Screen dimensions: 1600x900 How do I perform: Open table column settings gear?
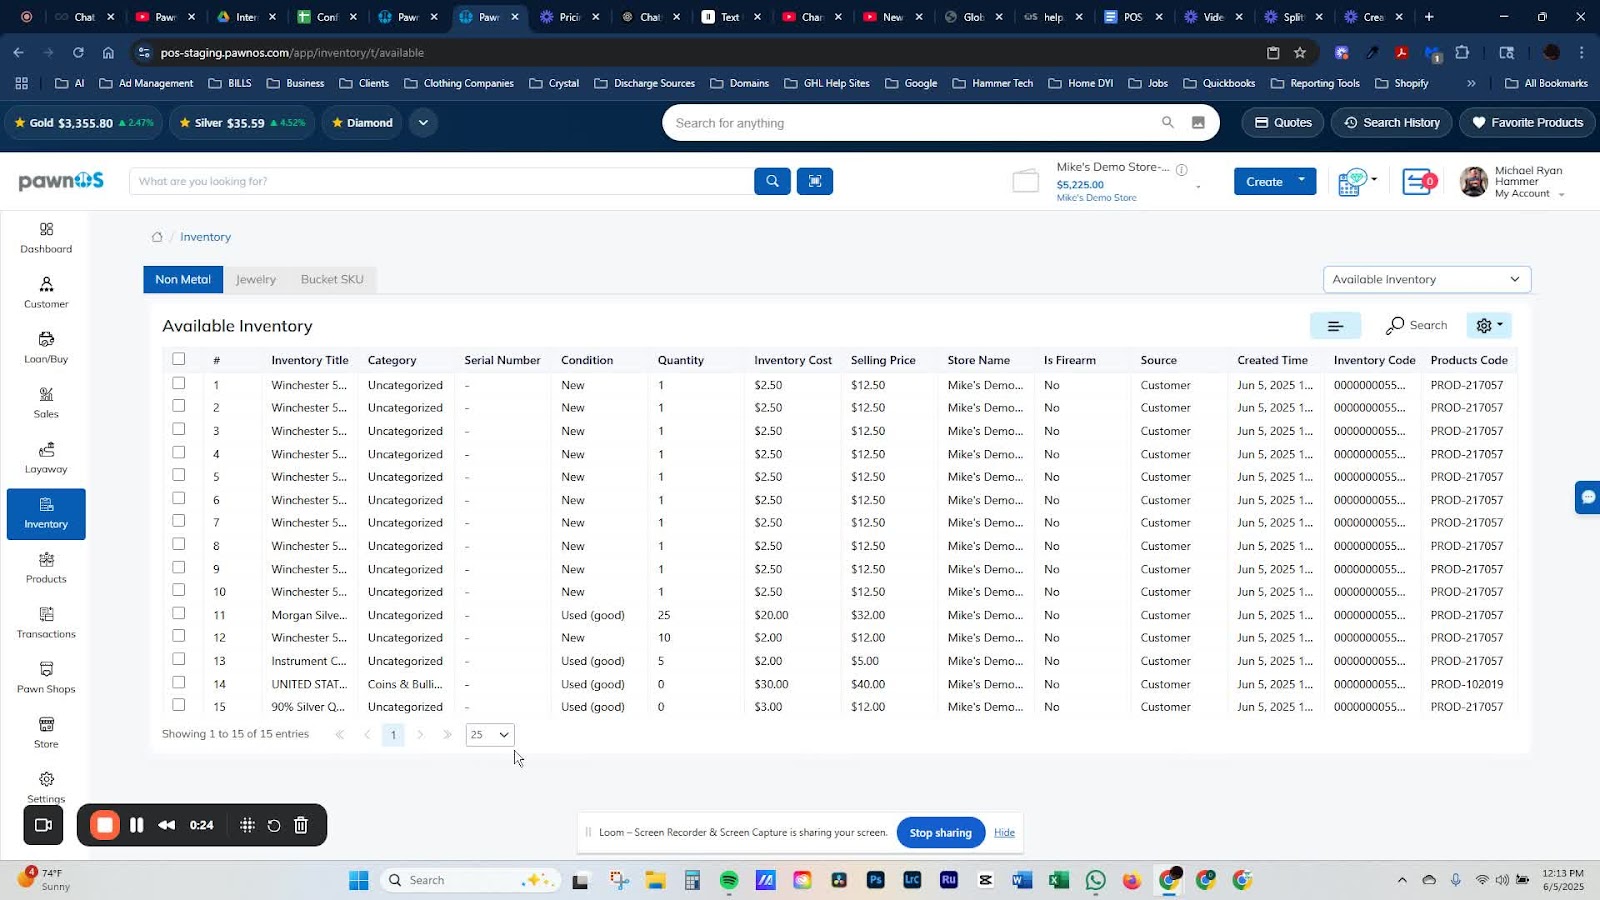tap(1489, 325)
